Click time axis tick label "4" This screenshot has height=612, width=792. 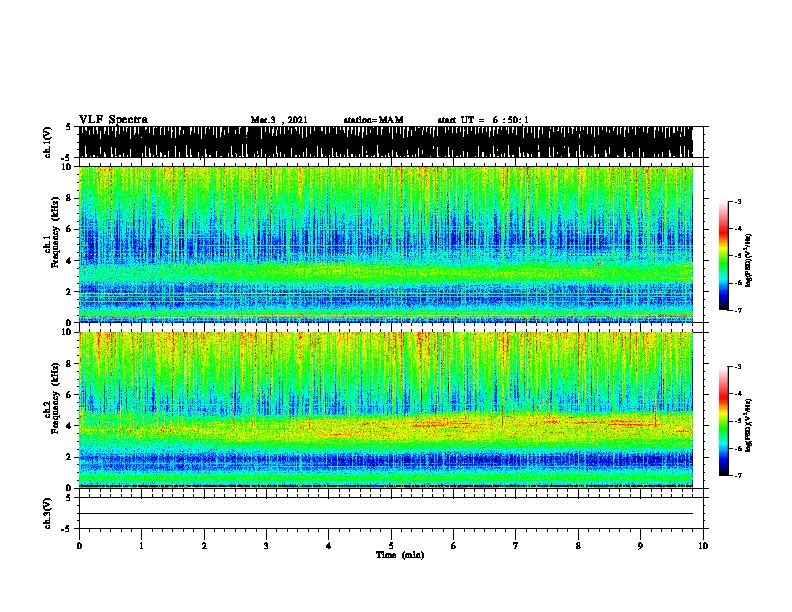(x=329, y=545)
